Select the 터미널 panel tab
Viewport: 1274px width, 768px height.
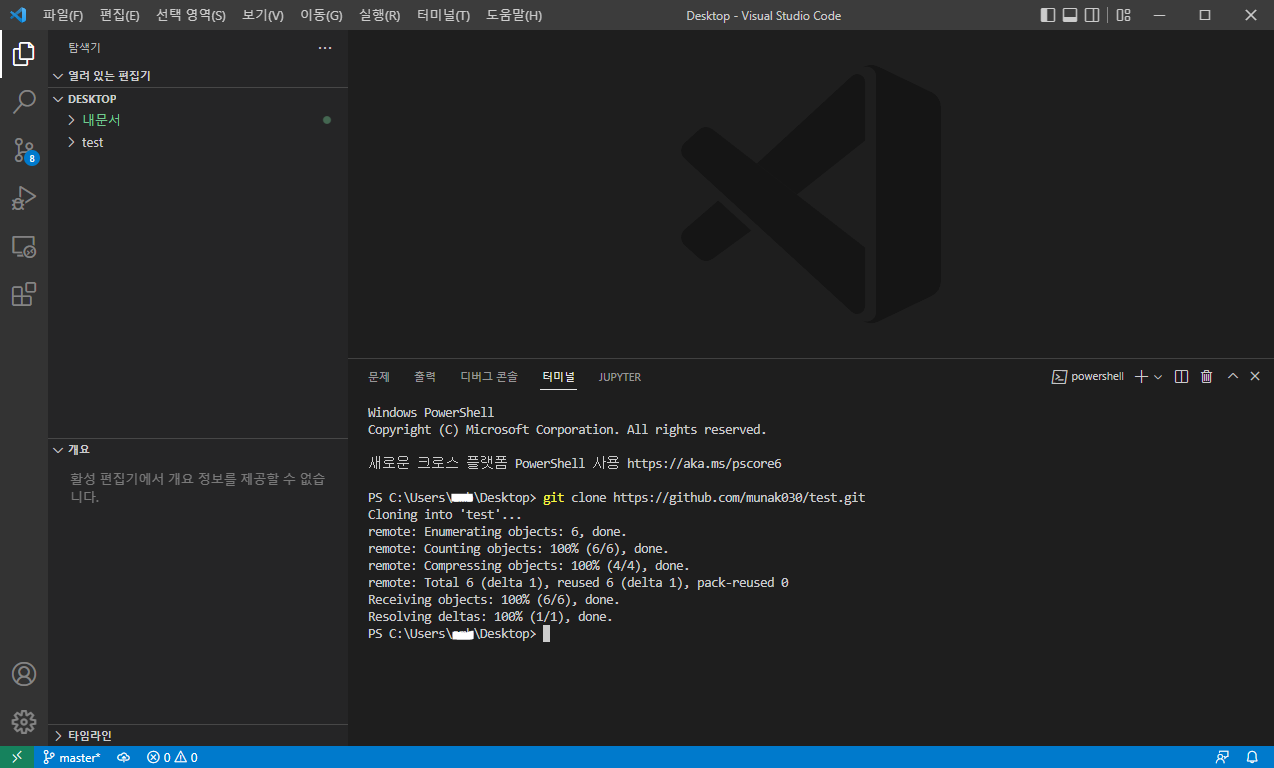(559, 377)
